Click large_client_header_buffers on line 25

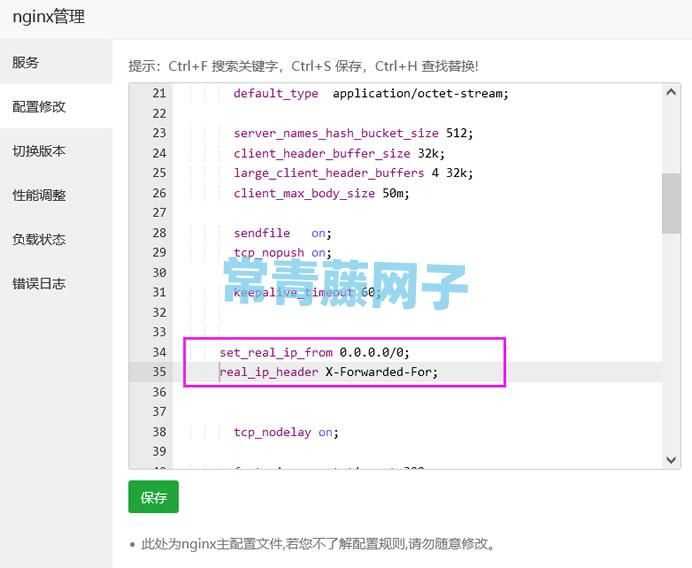click(329, 173)
